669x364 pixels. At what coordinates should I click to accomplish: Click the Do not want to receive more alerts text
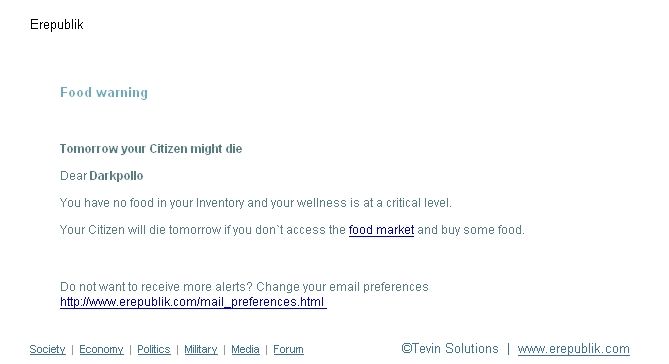[244, 286]
